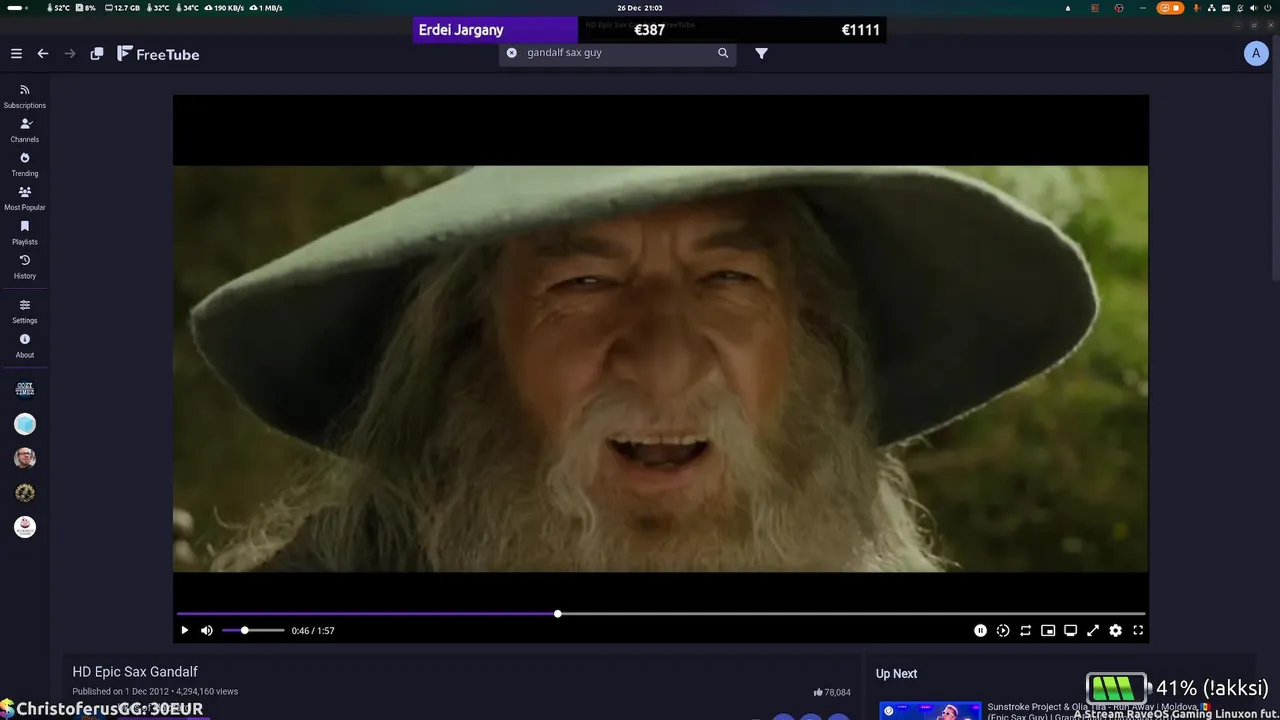Open Trending in the sidebar
This screenshot has height=720, width=1280.
(x=25, y=164)
